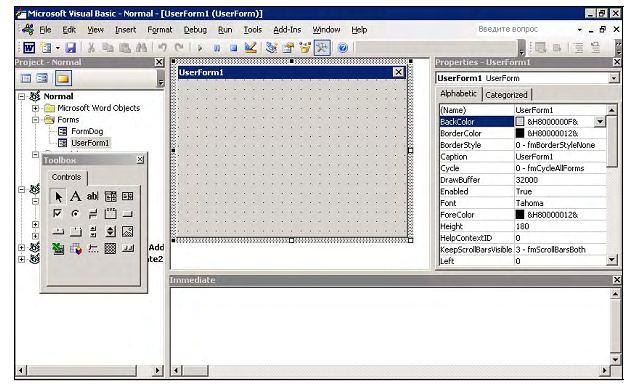
Task: Click the Insert UserForm toolbar icon
Action: pos(46,48)
